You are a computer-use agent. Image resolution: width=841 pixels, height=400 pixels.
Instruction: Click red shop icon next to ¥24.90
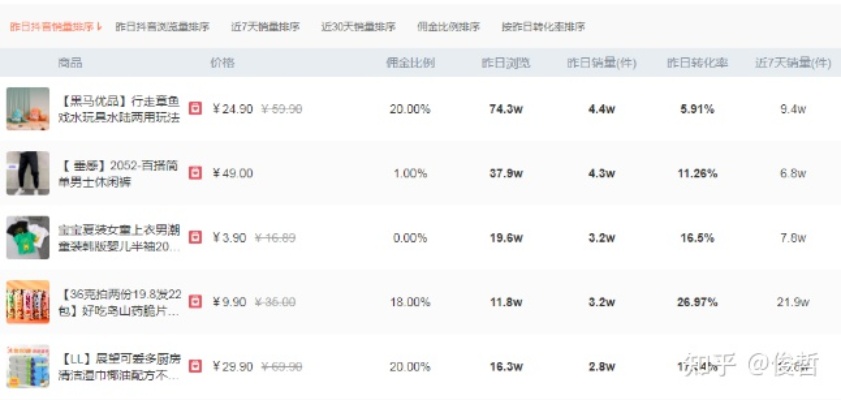click(196, 109)
